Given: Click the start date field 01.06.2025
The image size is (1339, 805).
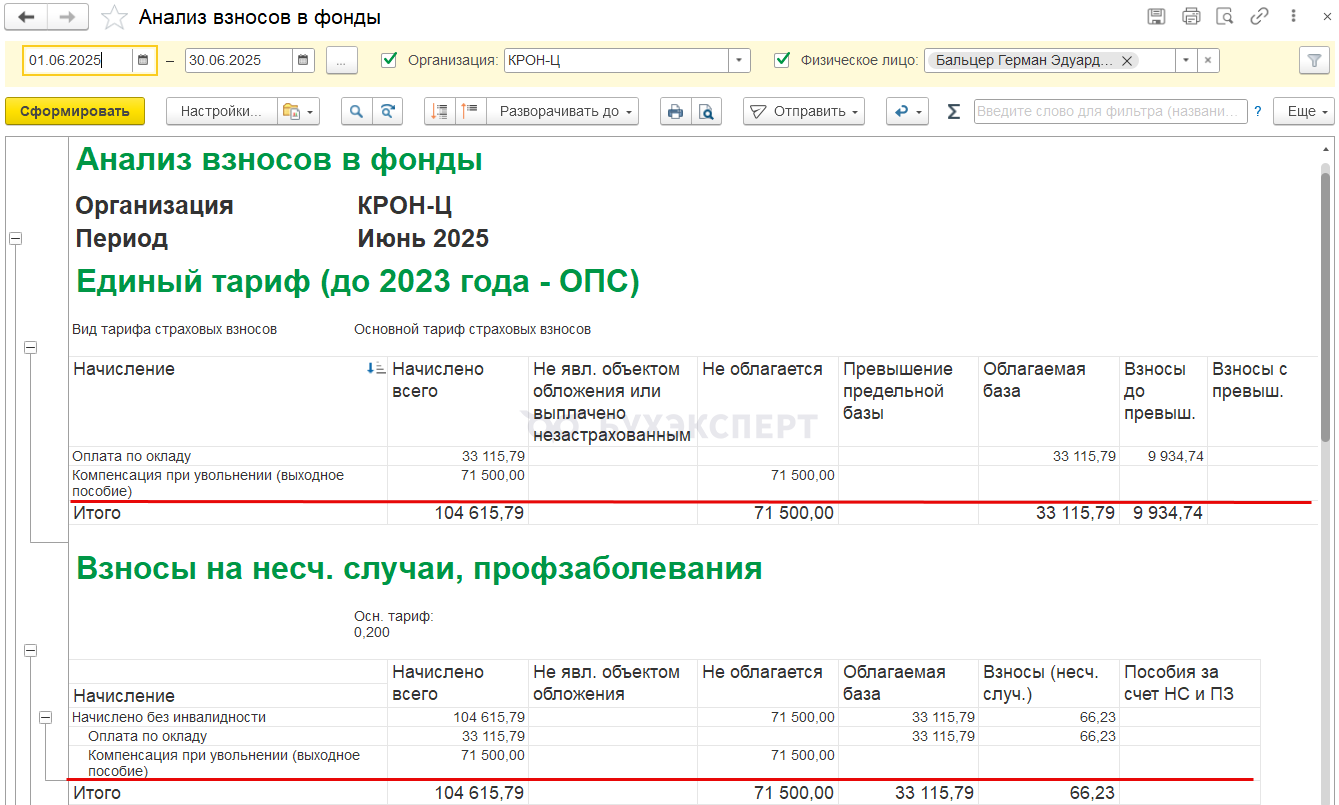Looking at the screenshot, I should (78, 60).
